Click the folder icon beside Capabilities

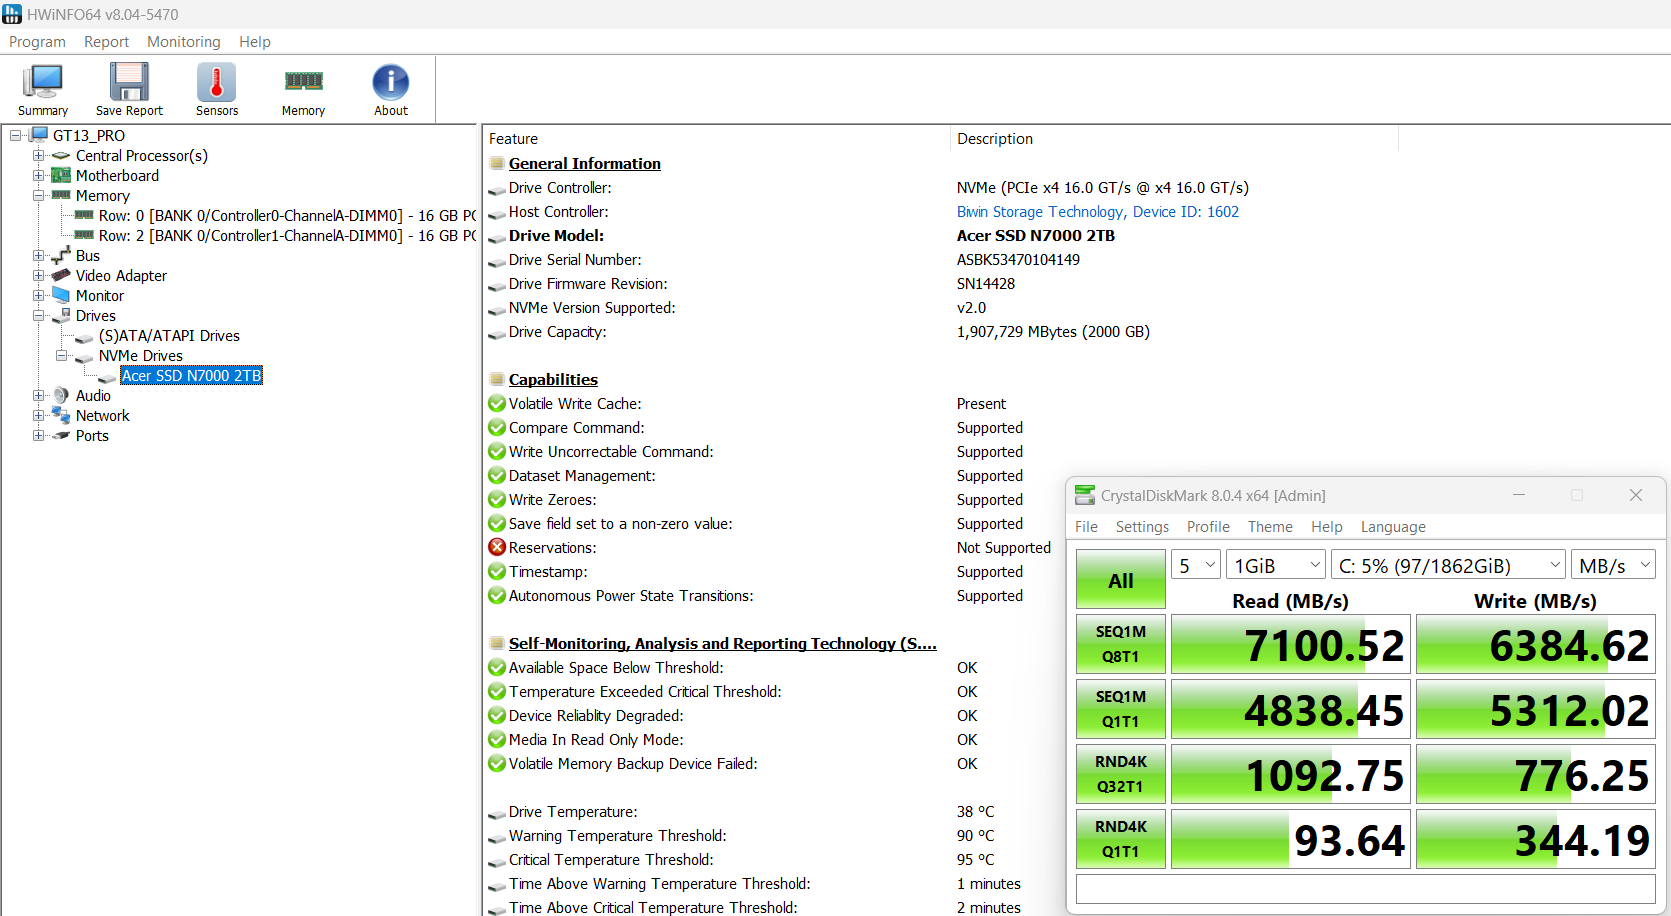[497, 379]
